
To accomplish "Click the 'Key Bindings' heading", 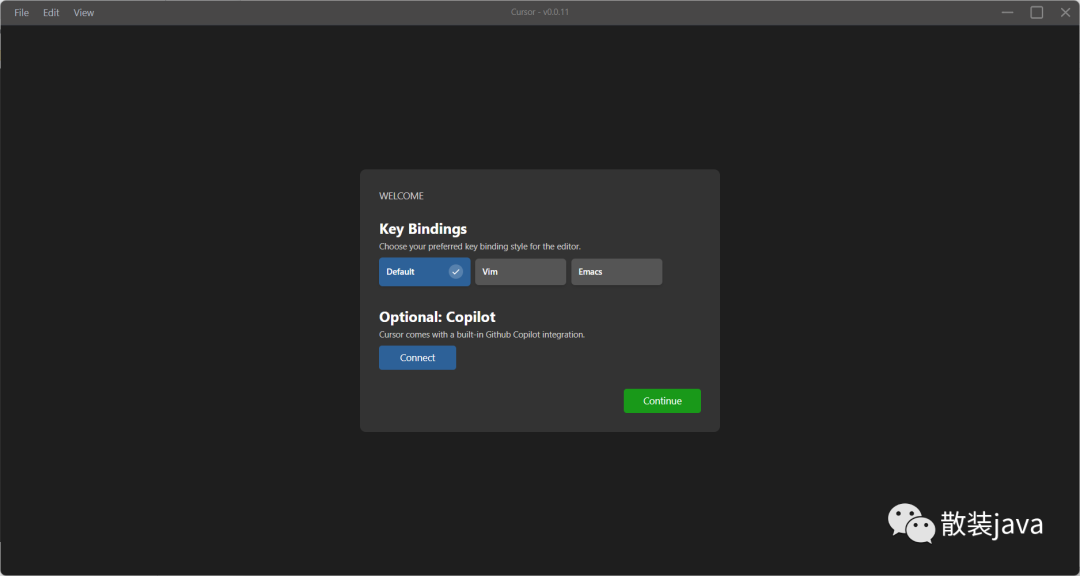I will pyautogui.click(x=423, y=229).
